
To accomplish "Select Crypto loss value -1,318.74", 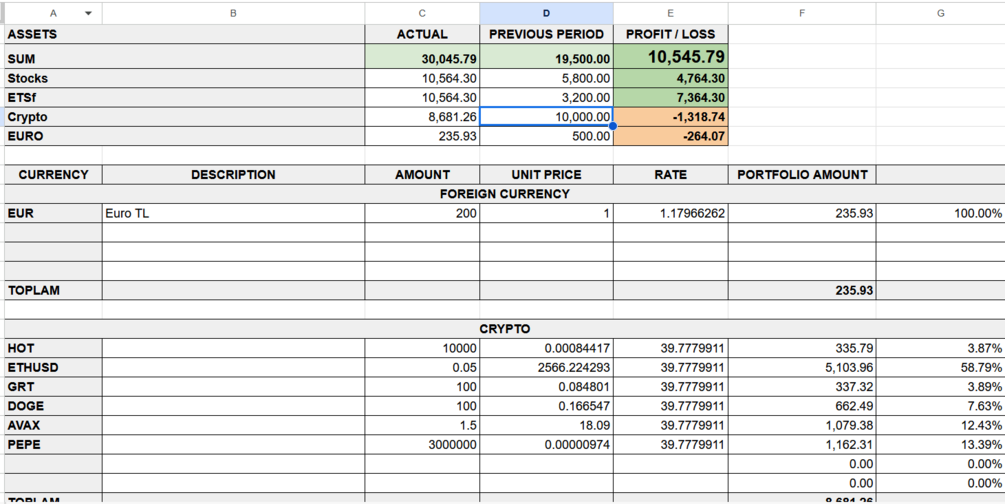I will (670, 117).
